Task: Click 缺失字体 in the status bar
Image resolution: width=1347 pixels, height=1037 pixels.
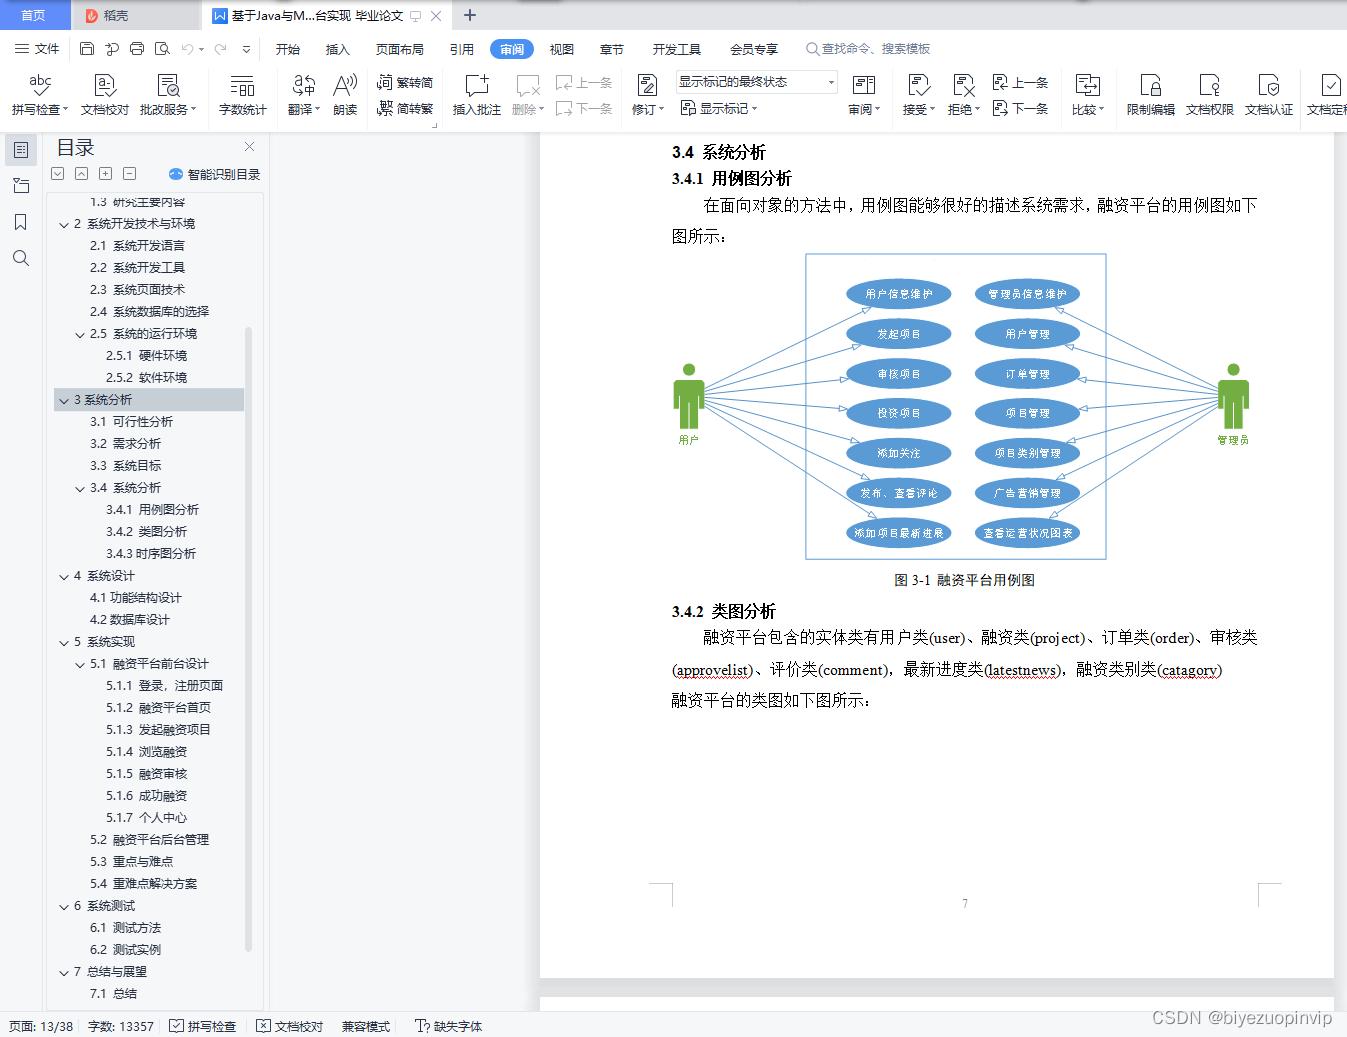Action: [x=449, y=1026]
